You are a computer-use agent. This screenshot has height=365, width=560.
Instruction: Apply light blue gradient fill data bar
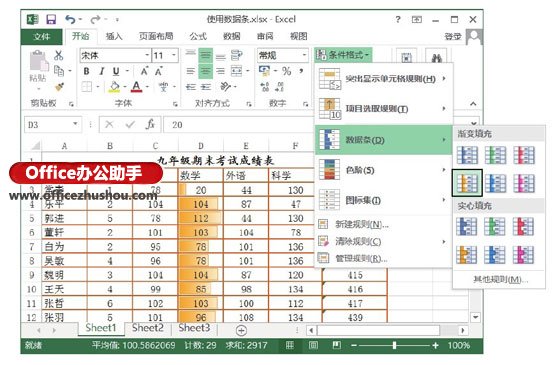(495, 183)
